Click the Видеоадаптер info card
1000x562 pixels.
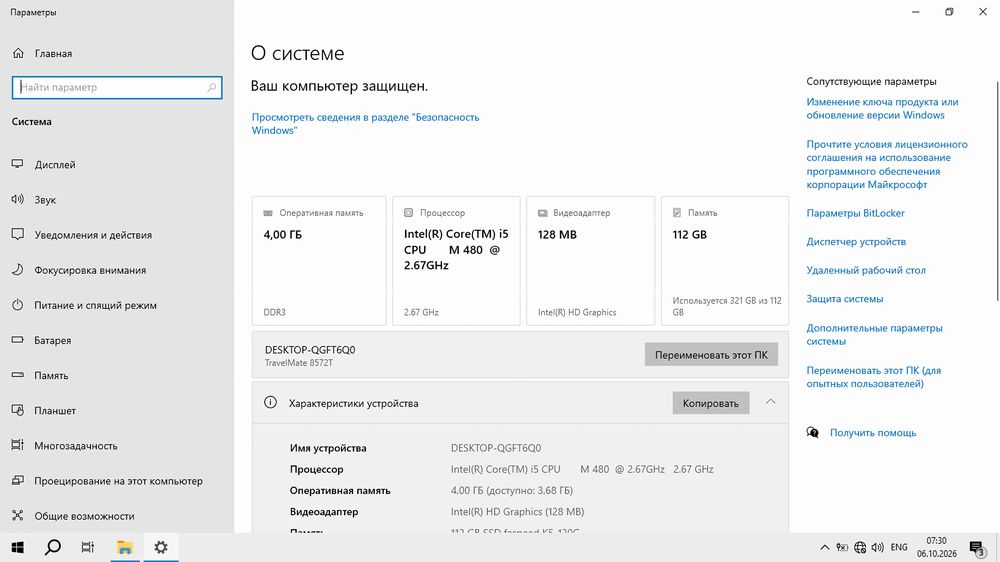point(591,261)
